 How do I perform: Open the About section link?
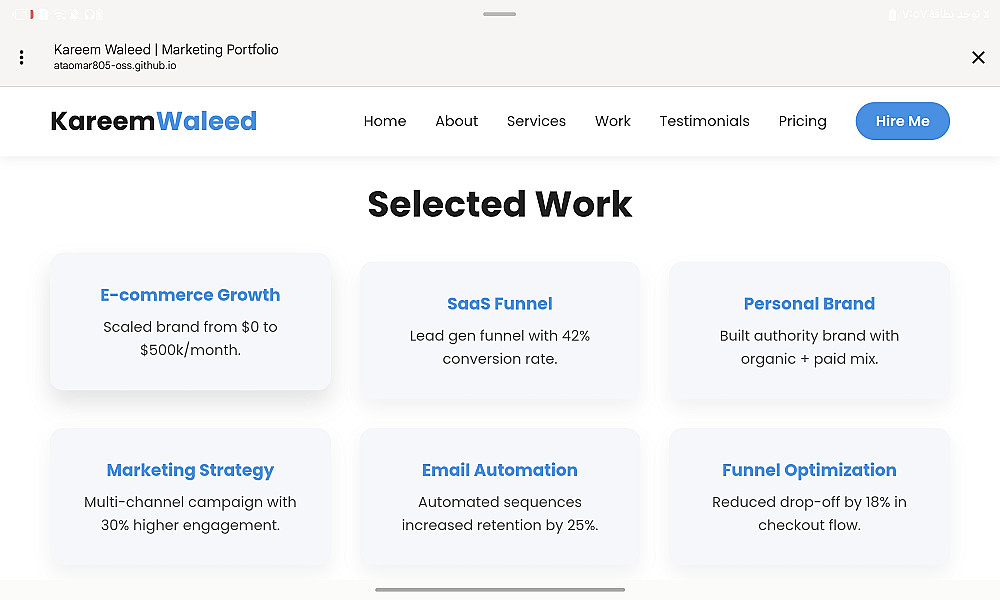click(456, 121)
